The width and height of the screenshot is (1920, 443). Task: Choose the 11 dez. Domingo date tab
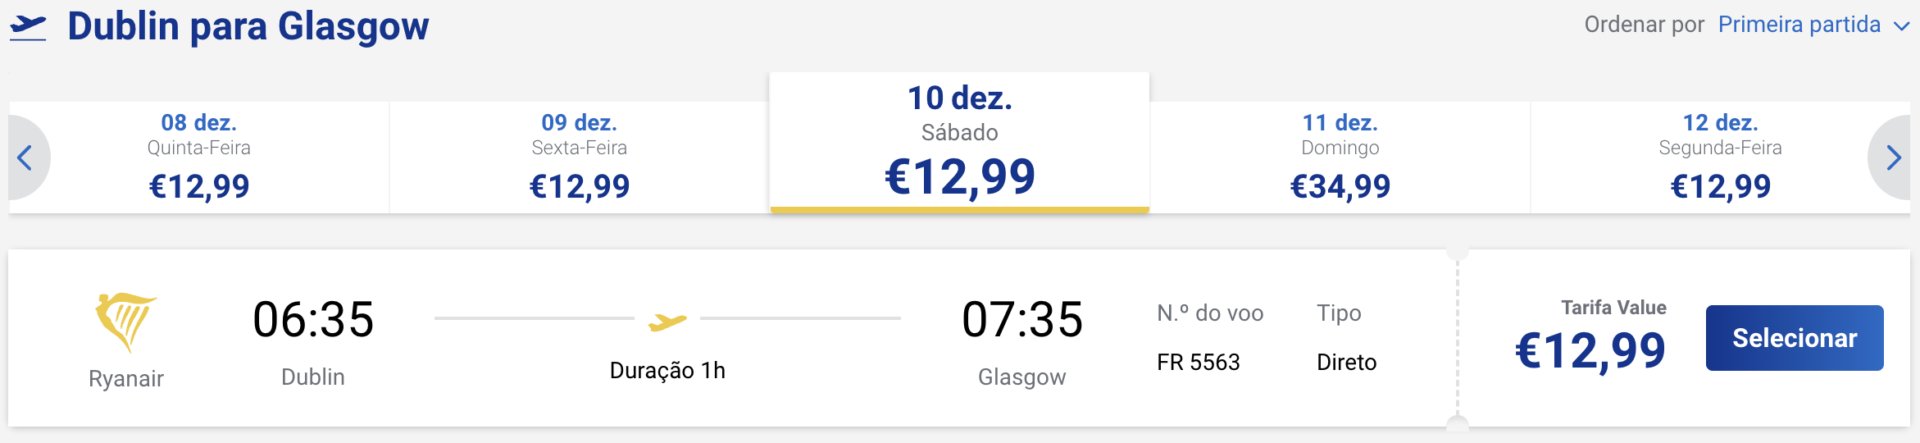pyautogui.click(x=1340, y=157)
